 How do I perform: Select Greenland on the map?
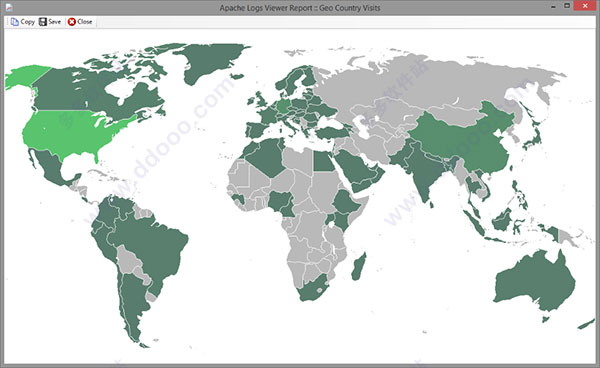(209, 61)
